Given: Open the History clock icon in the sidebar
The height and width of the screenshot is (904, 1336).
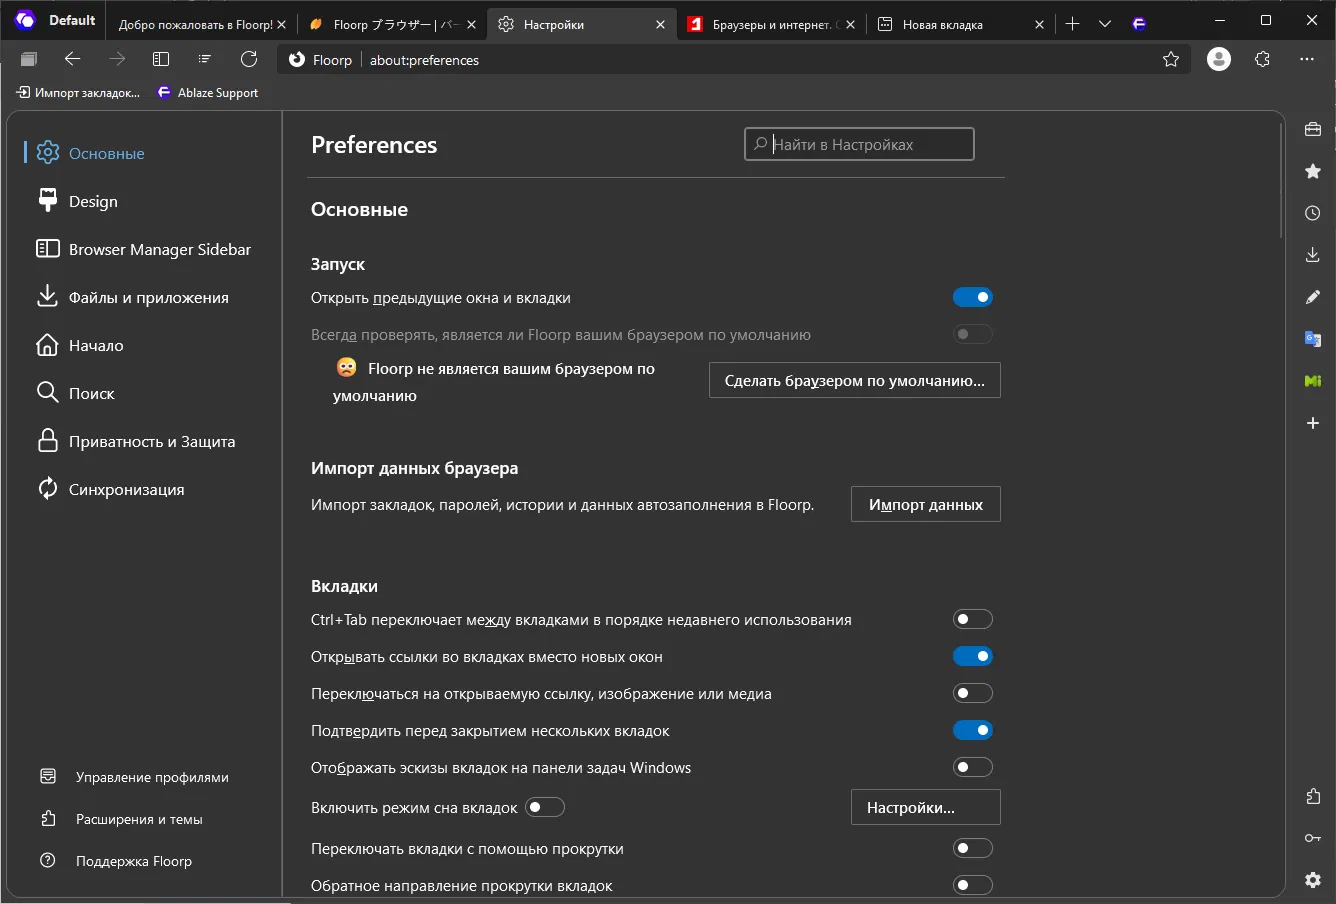Looking at the screenshot, I should [x=1313, y=213].
